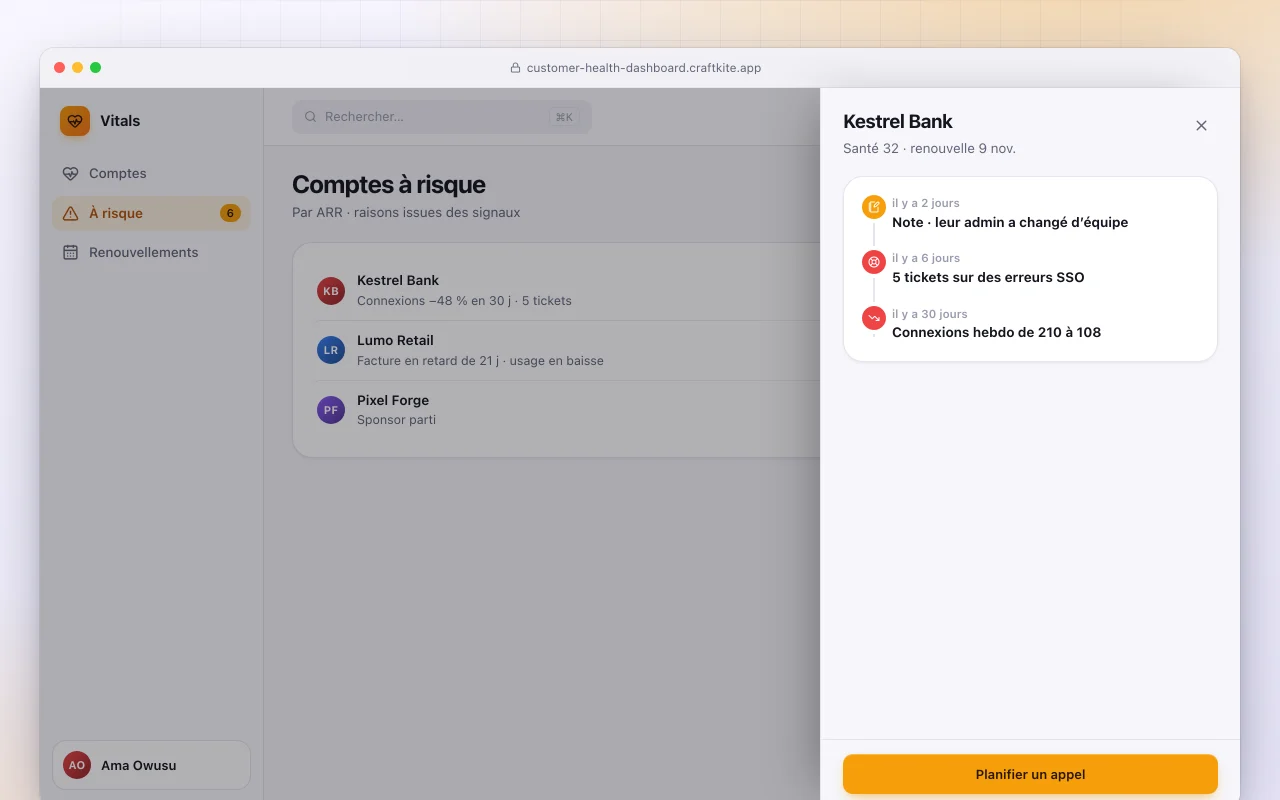This screenshot has width=1280, height=800.
Task: Click the orange note icon in timeline
Action: [x=874, y=207]
